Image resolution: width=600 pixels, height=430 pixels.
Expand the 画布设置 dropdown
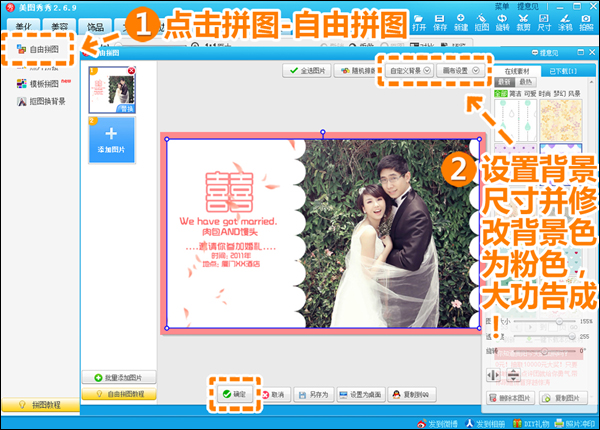coord(461,71)
